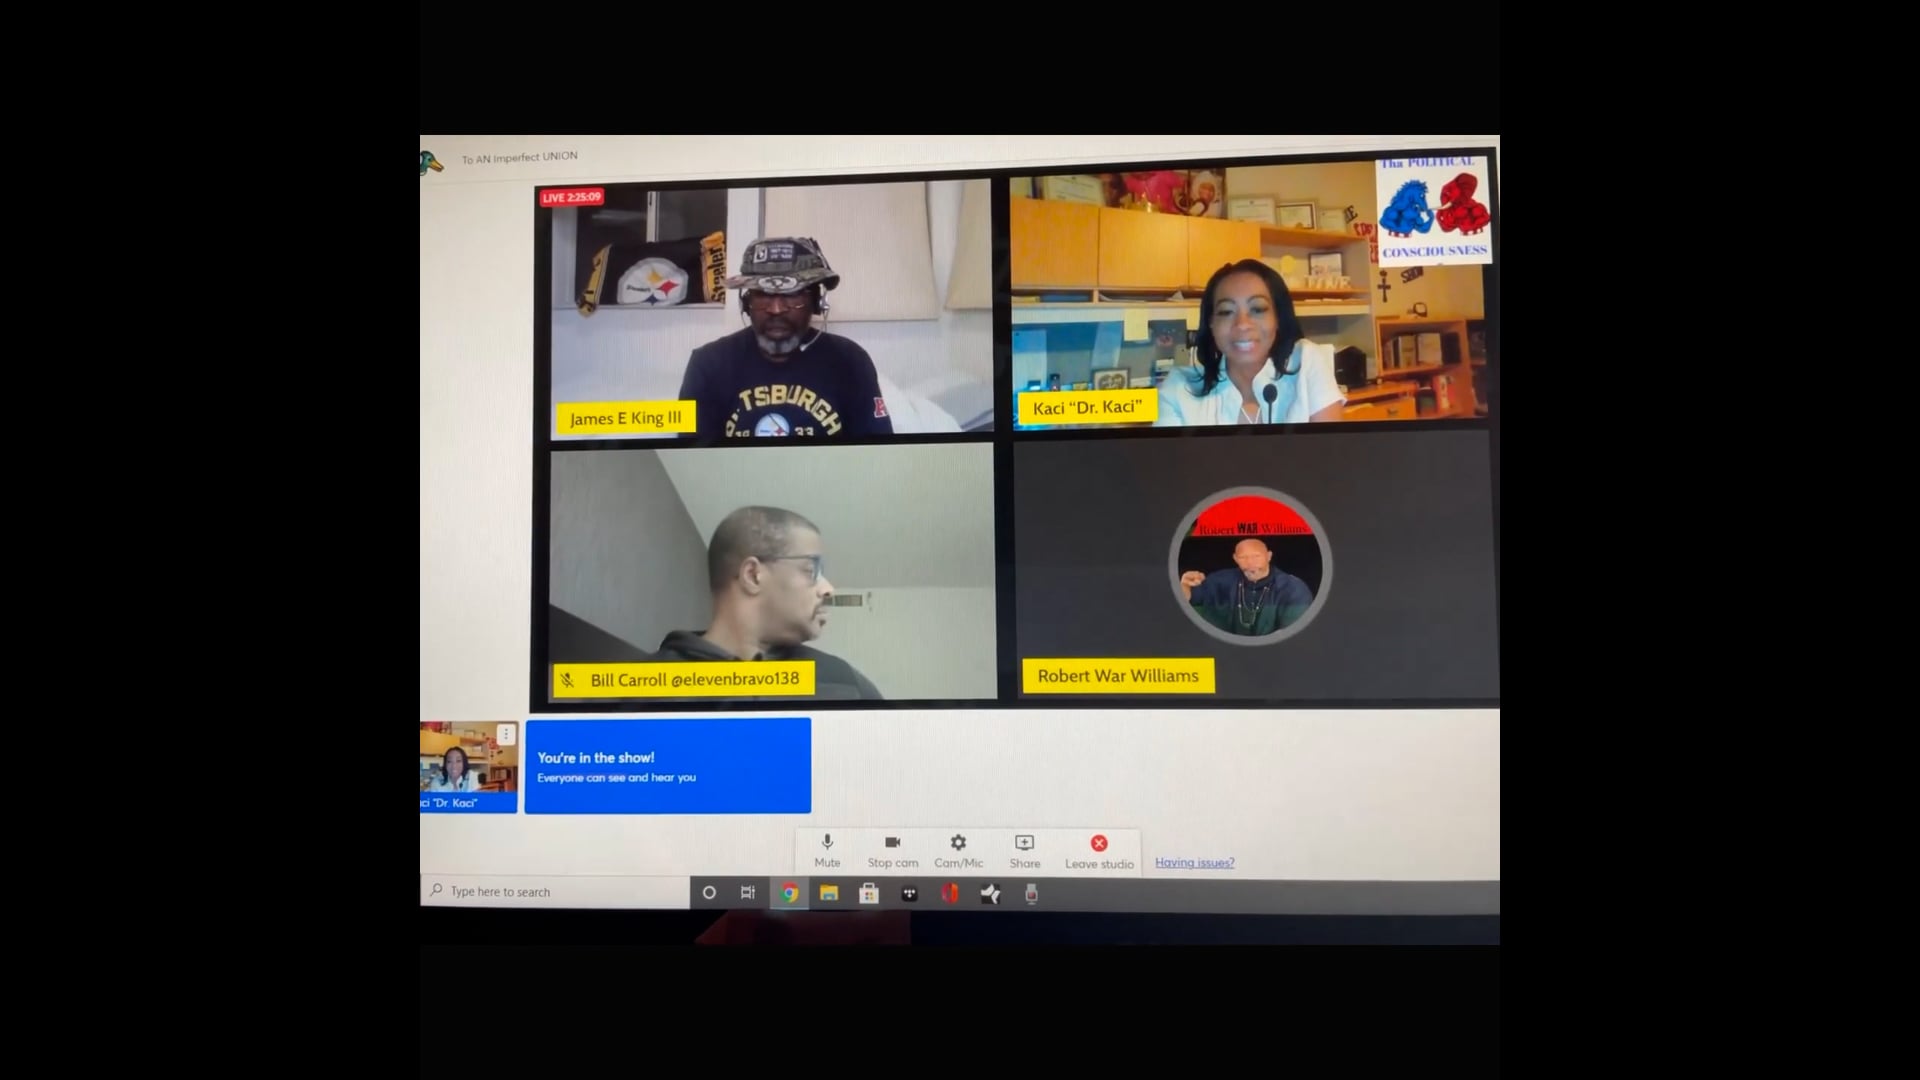
Task: Click the Windows Type here to search box
Action: pos(555,891)
